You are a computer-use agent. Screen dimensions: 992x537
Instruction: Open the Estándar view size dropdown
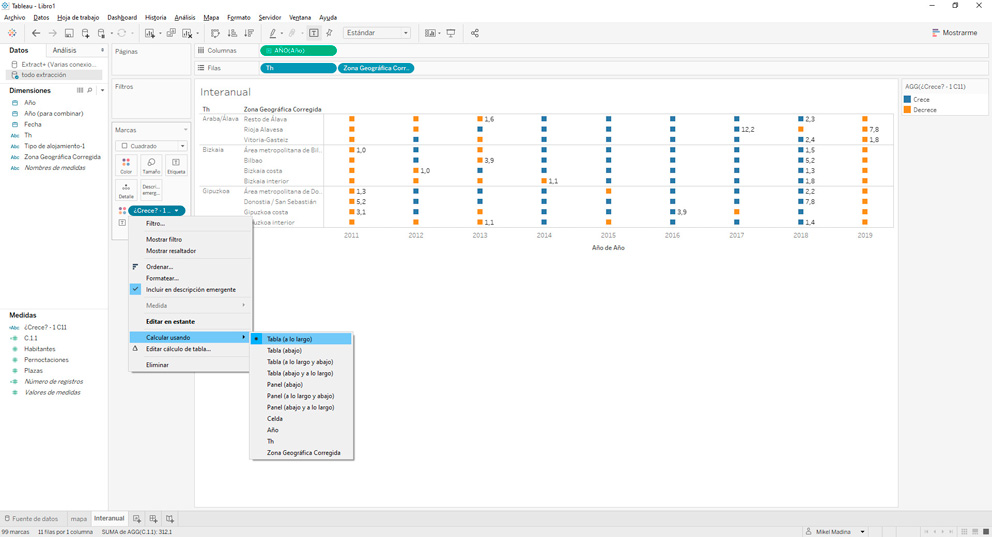click(x=377, y=33)
